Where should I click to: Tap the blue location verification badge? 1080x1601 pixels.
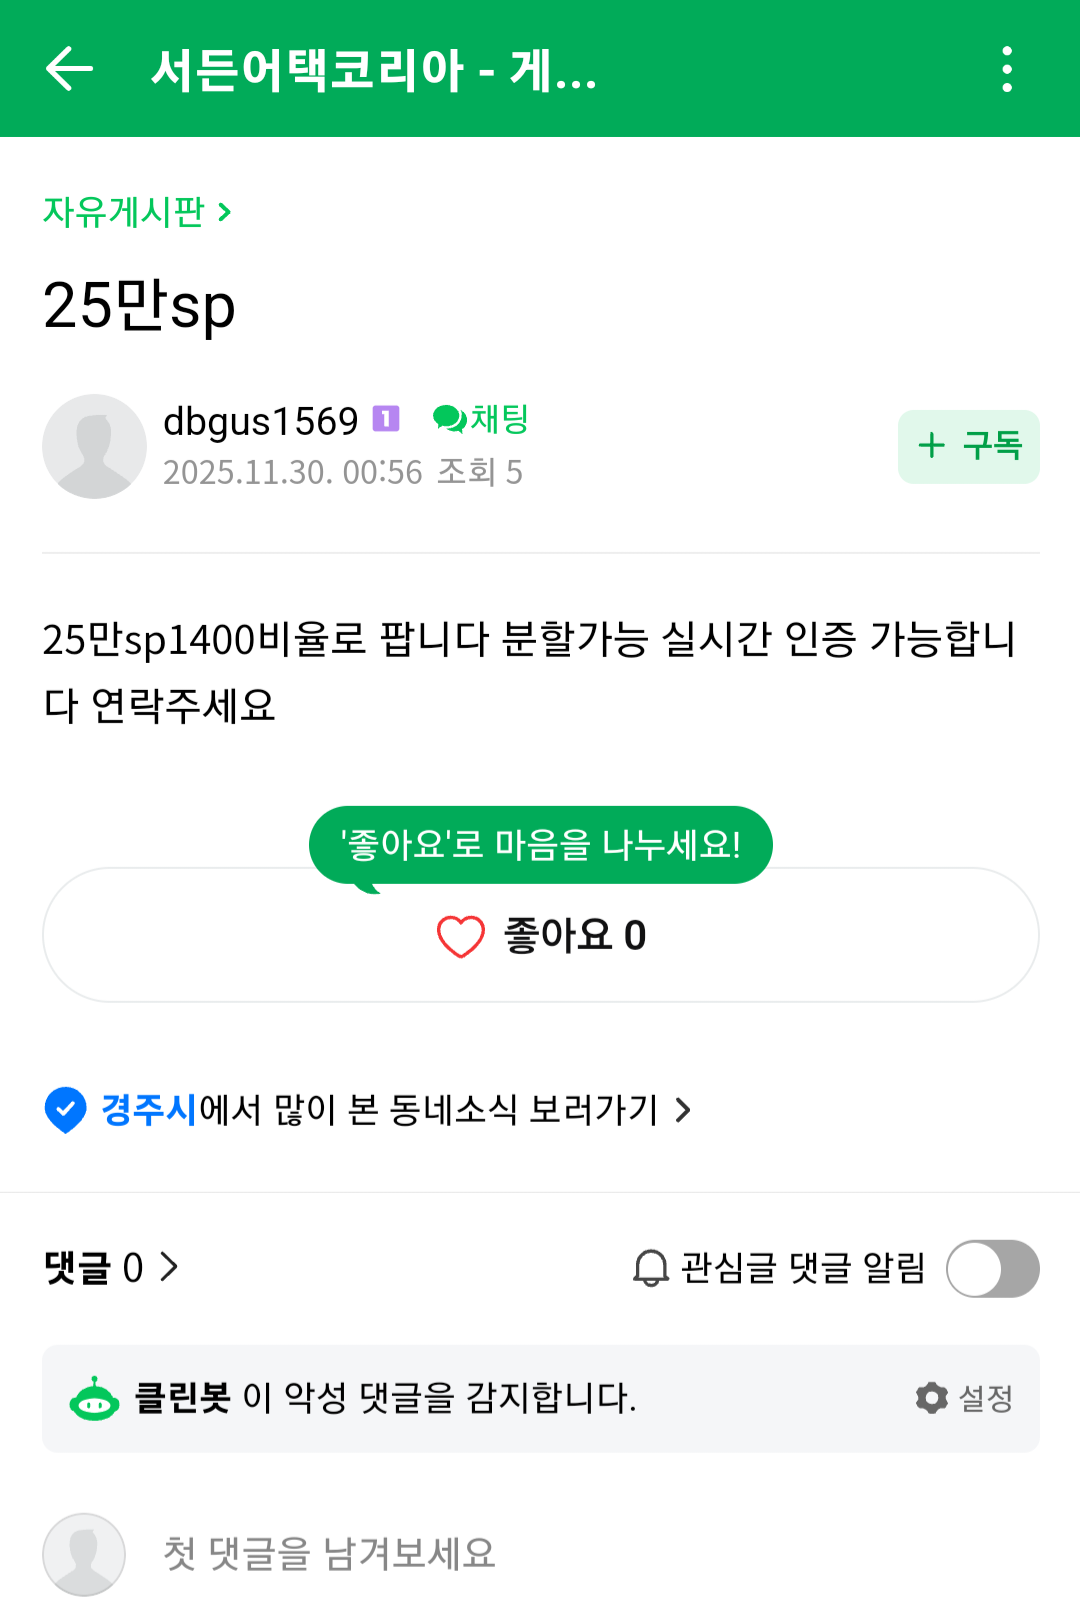65,1110
